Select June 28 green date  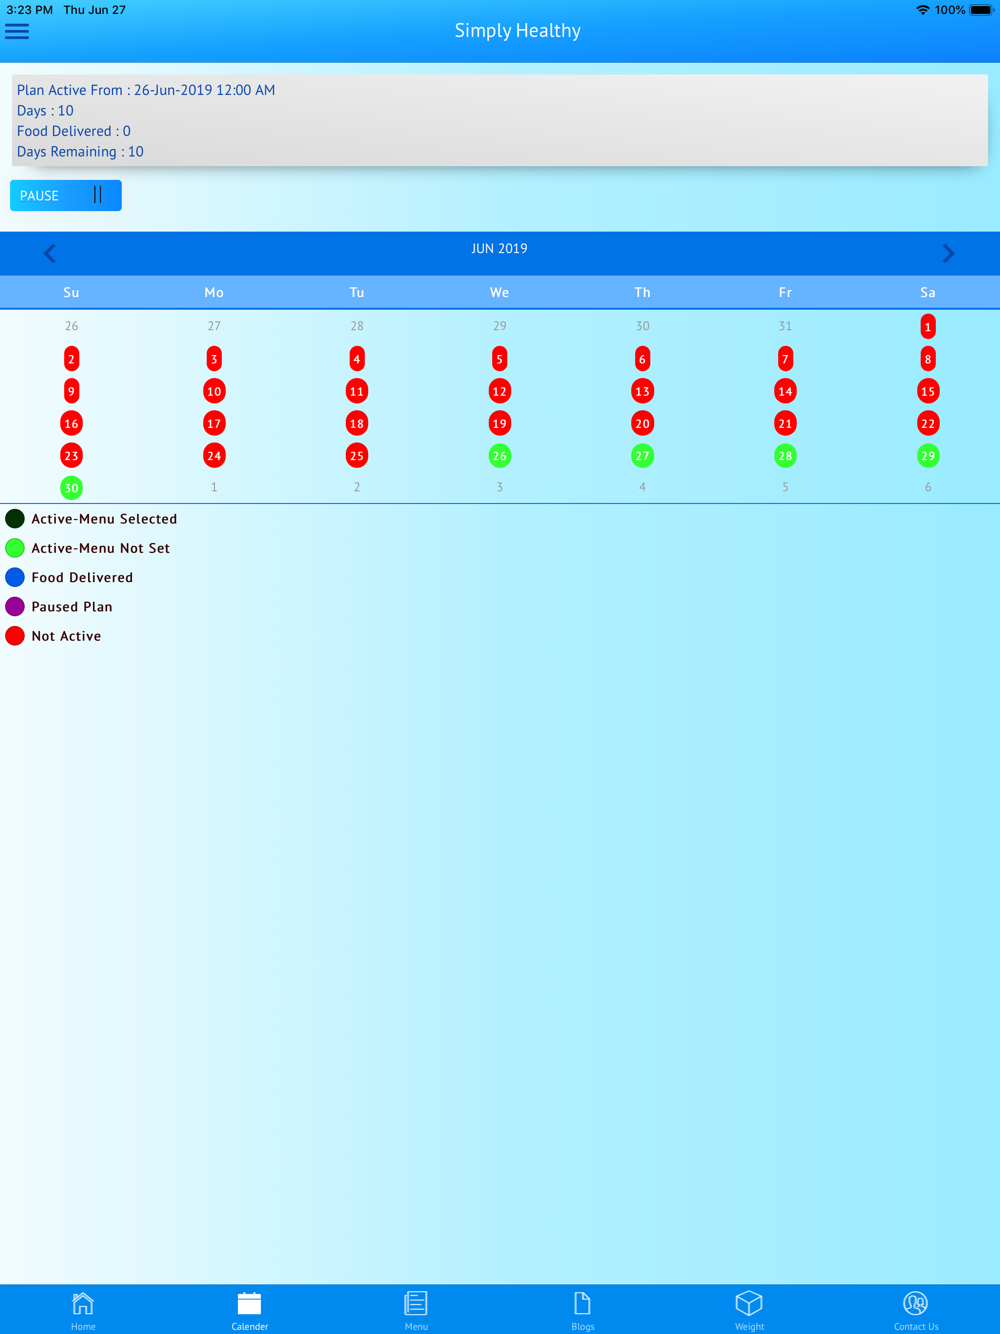coord(785,456)
